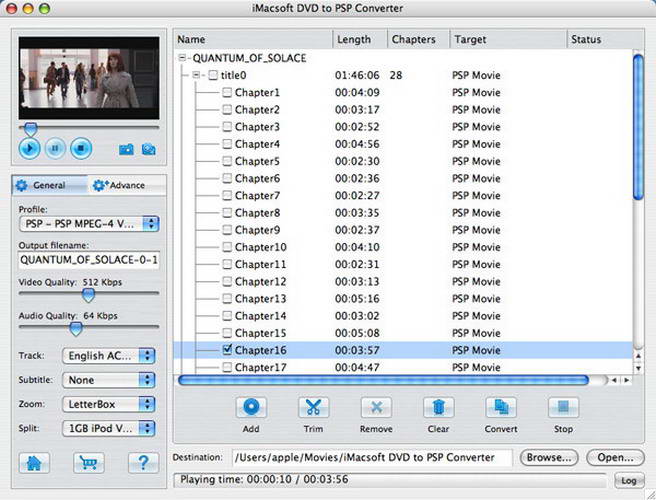Image resolution: width=656 pixels, height=500 pixels.
Task: Click the Video Quality slider handle
Action: (88, 295)
